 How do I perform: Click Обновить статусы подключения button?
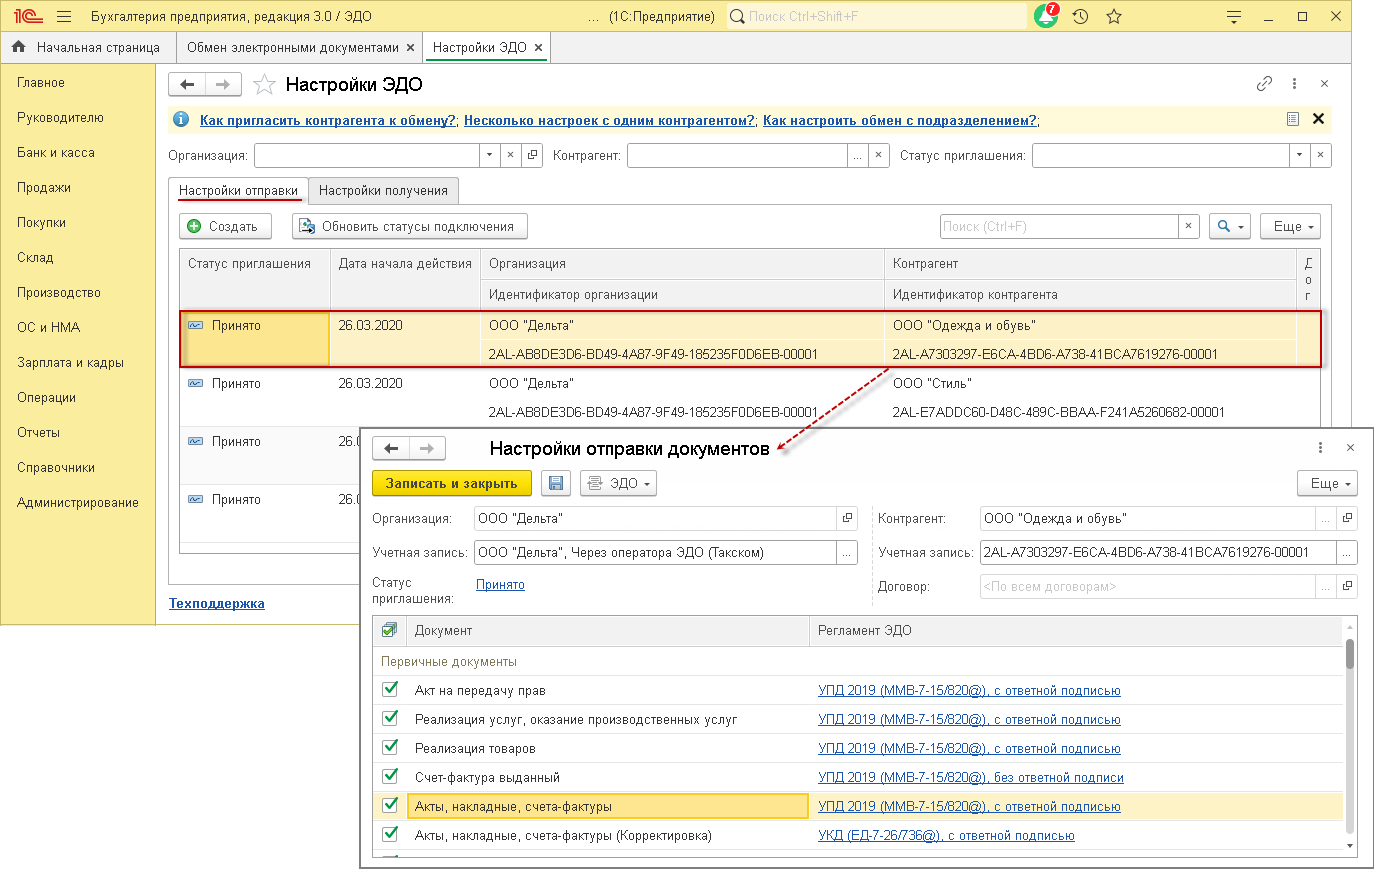tap(409, 226)
